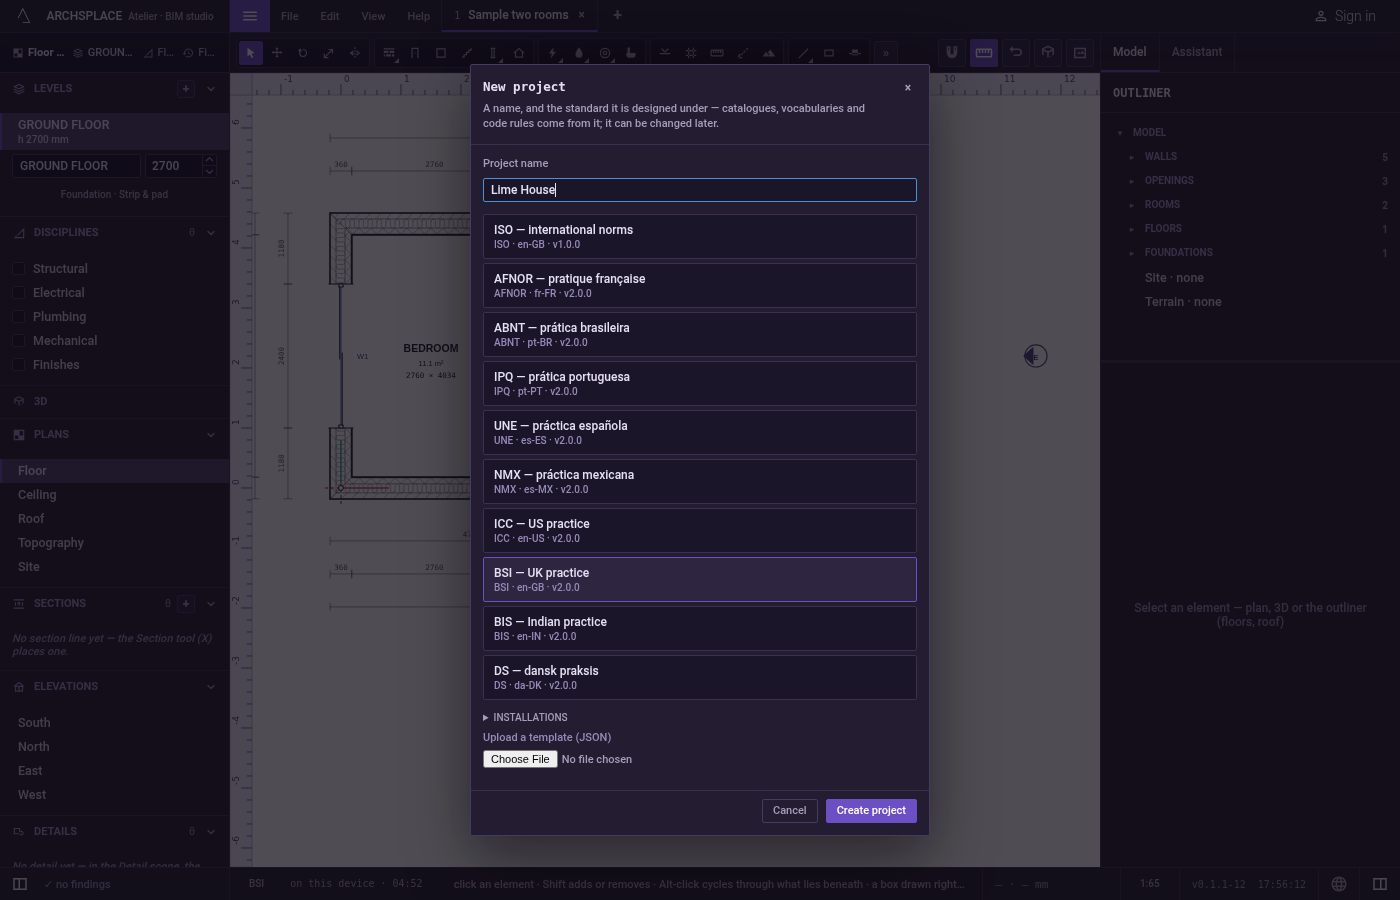
Task: Select the roof (house) tool icon
Action: click(519, 53)
